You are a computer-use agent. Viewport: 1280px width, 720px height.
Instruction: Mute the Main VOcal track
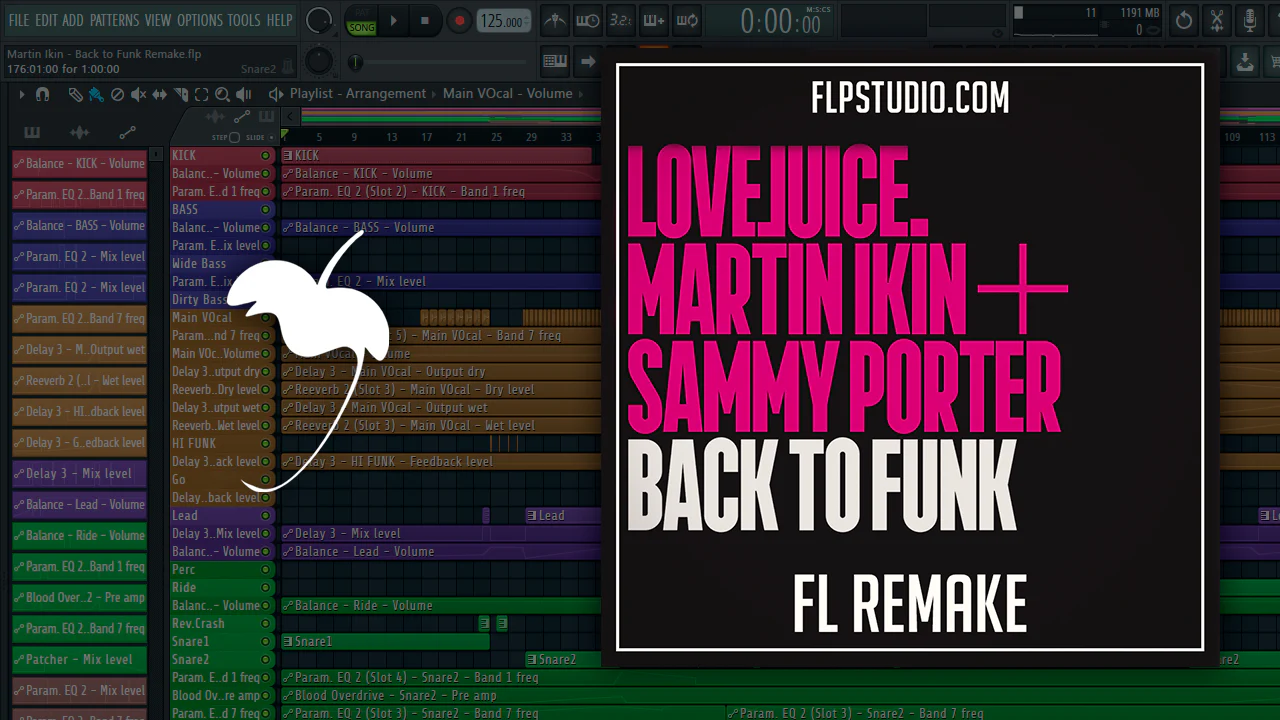(266, 317)
